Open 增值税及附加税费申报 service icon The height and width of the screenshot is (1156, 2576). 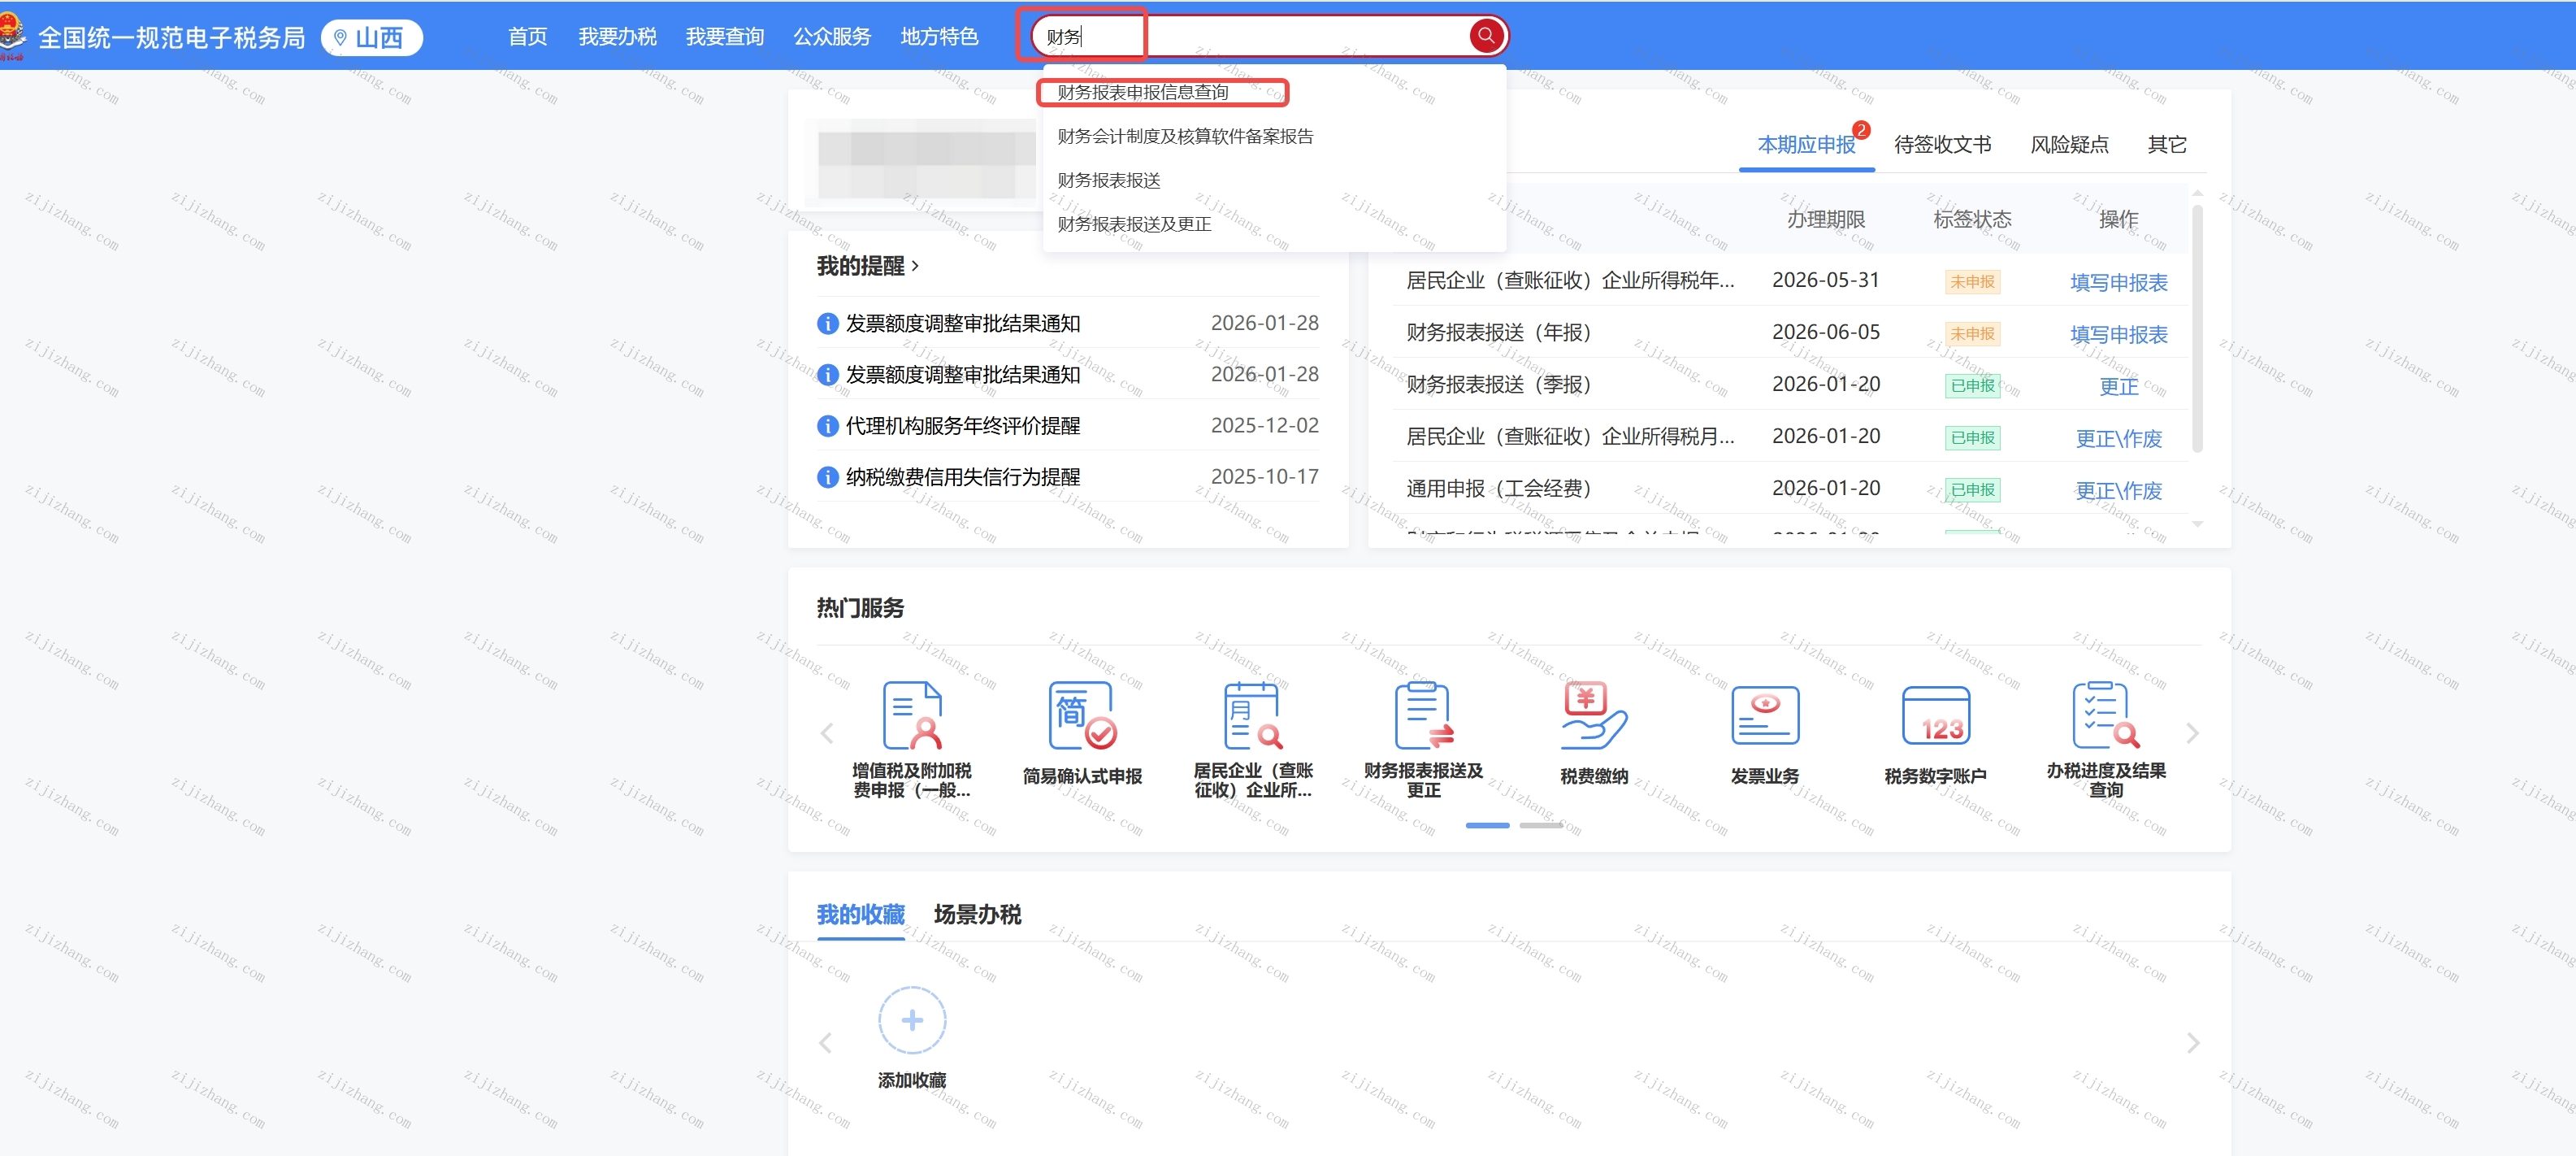(x=911, y=716)
